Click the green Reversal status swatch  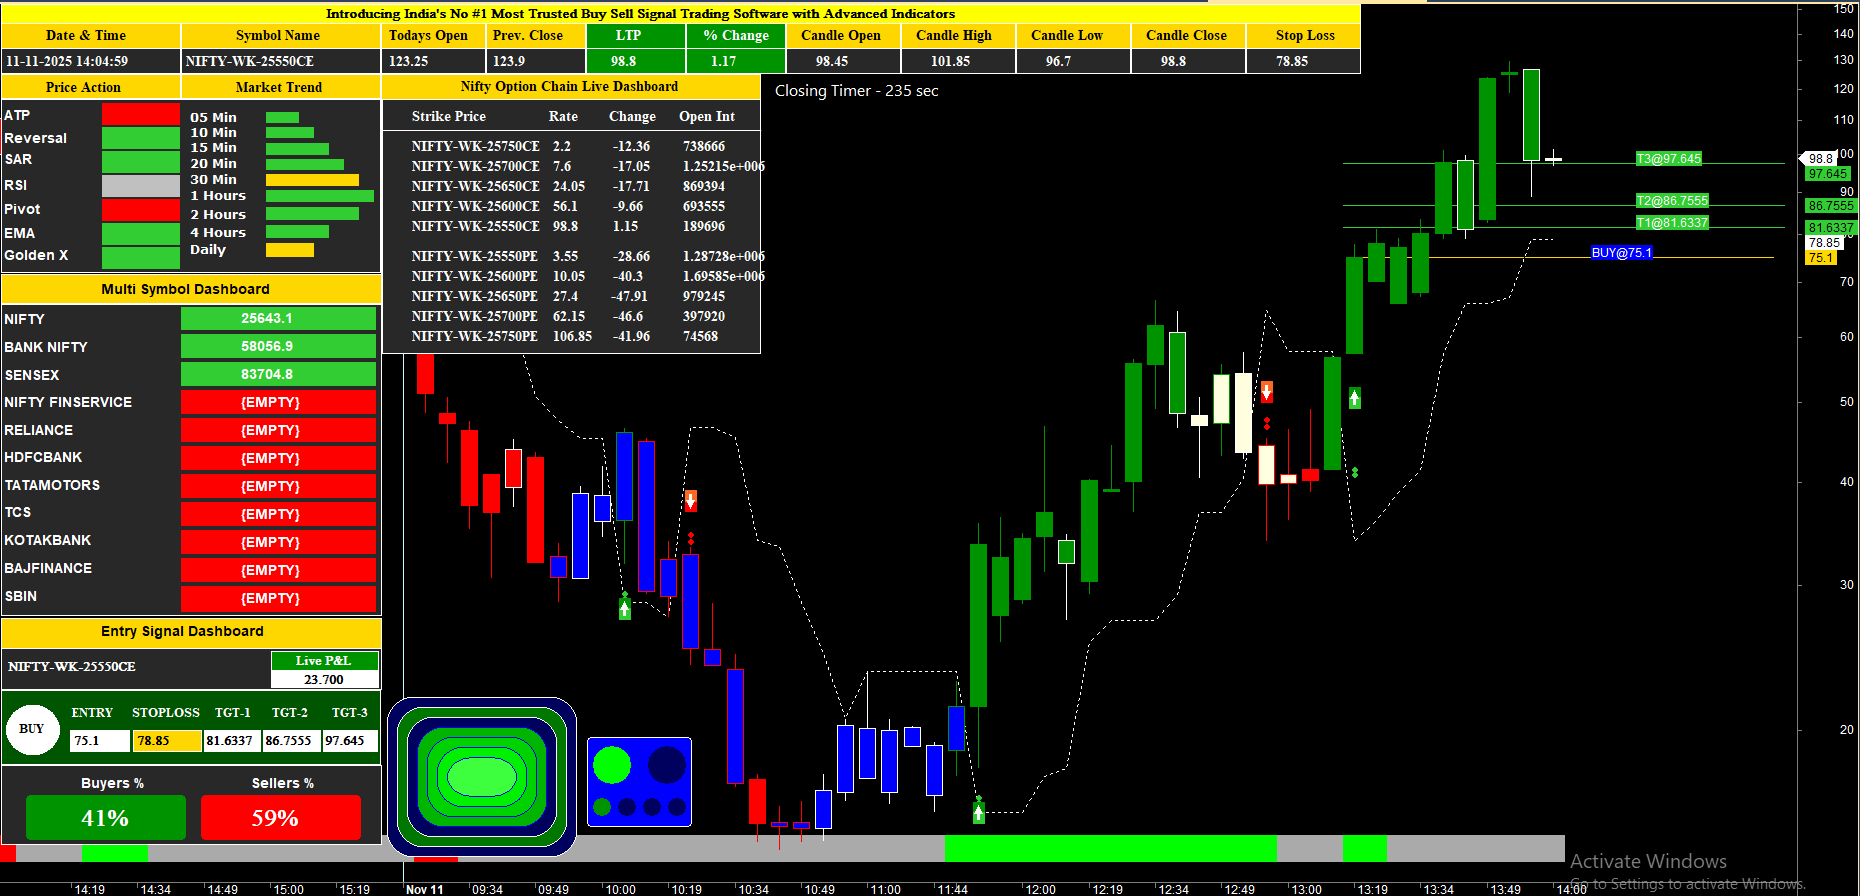click(x=141, y=138)
